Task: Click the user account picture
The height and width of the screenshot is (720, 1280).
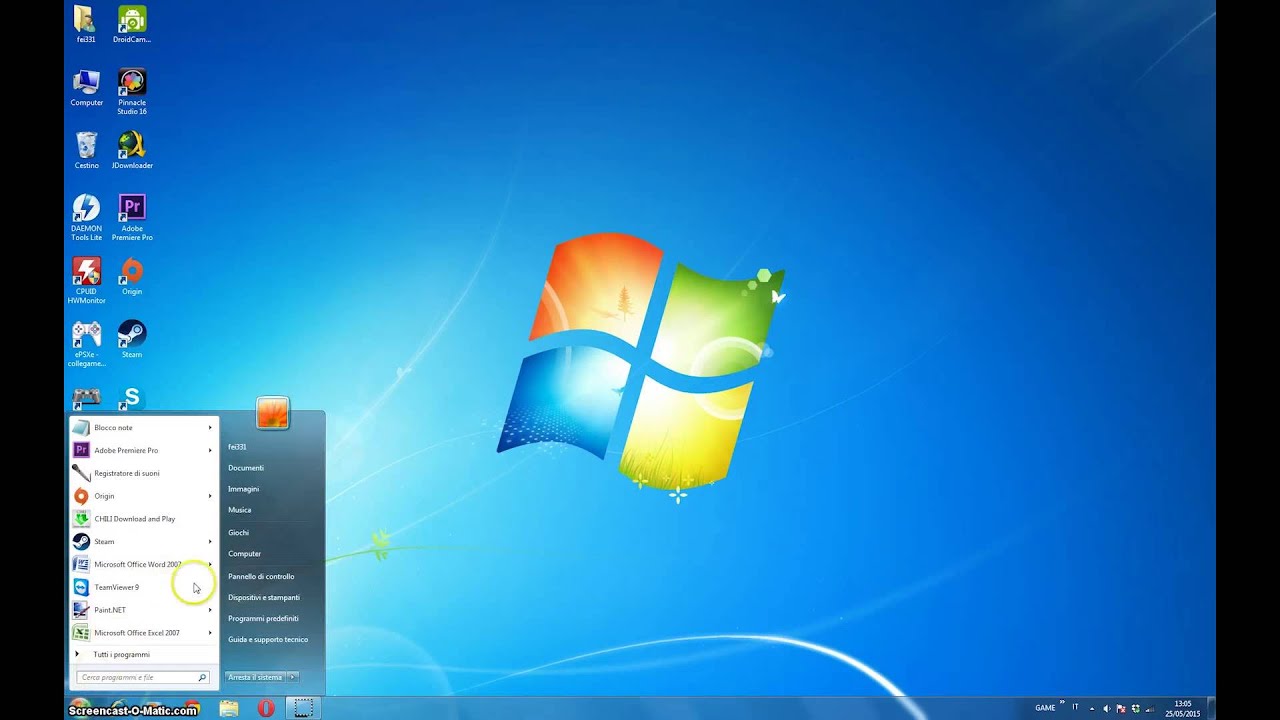Action: click(272, 413)
